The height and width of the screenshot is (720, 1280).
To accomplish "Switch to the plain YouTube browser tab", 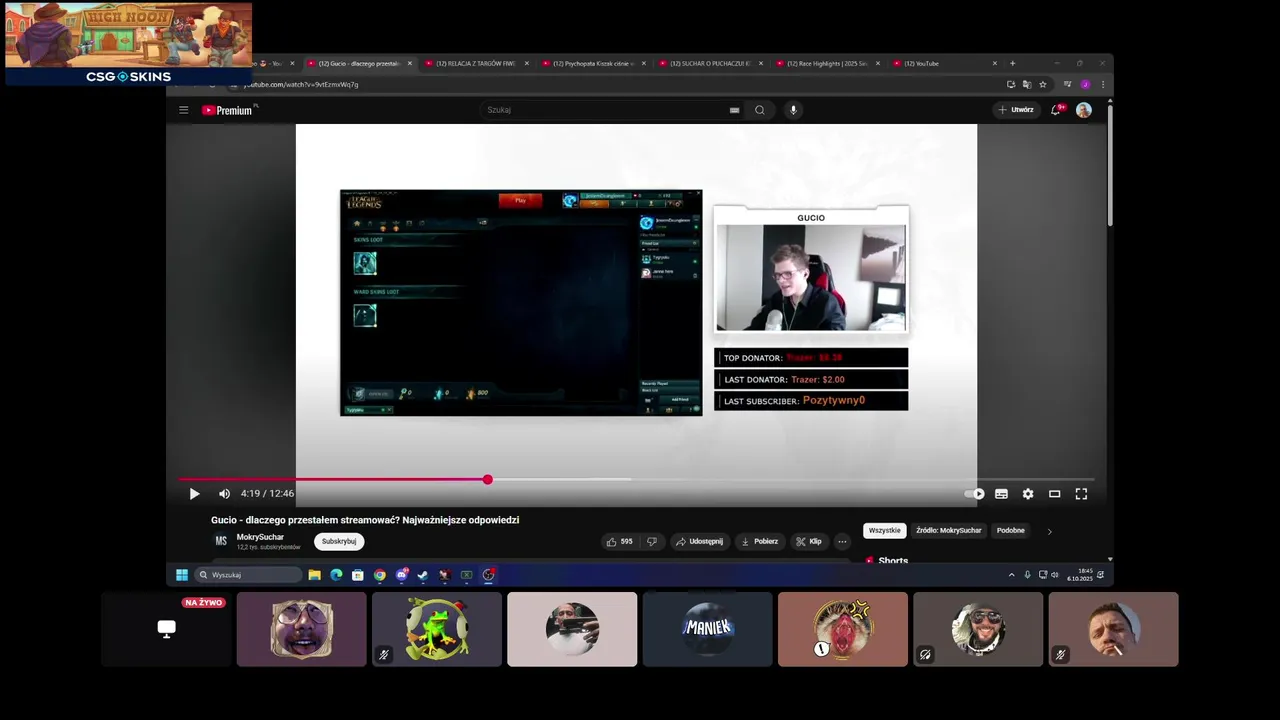I will point(943,63).
